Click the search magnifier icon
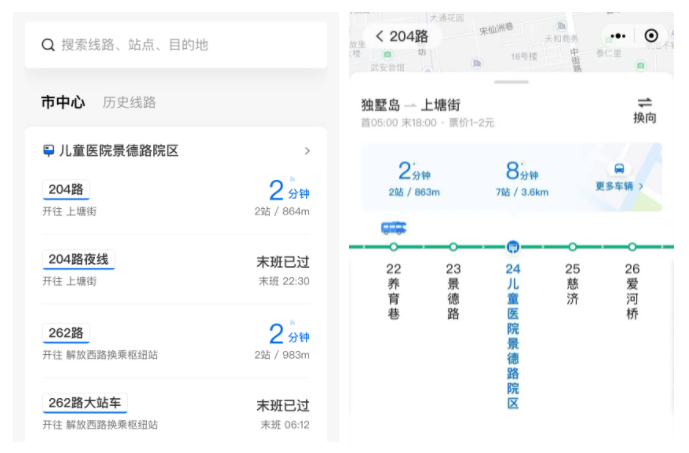 pyautogui.click(x=48, y=45)
